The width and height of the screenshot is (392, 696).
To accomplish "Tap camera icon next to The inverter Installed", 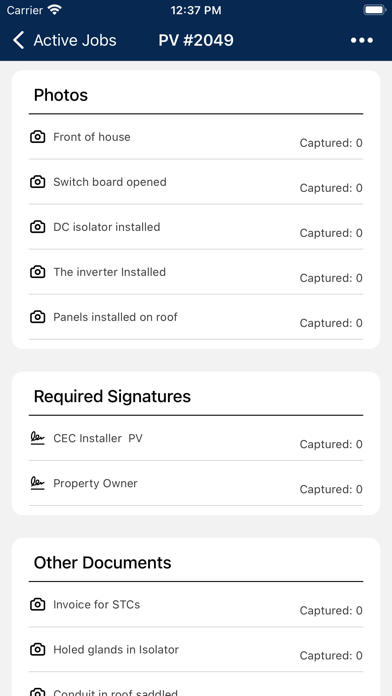I will 38,272.
